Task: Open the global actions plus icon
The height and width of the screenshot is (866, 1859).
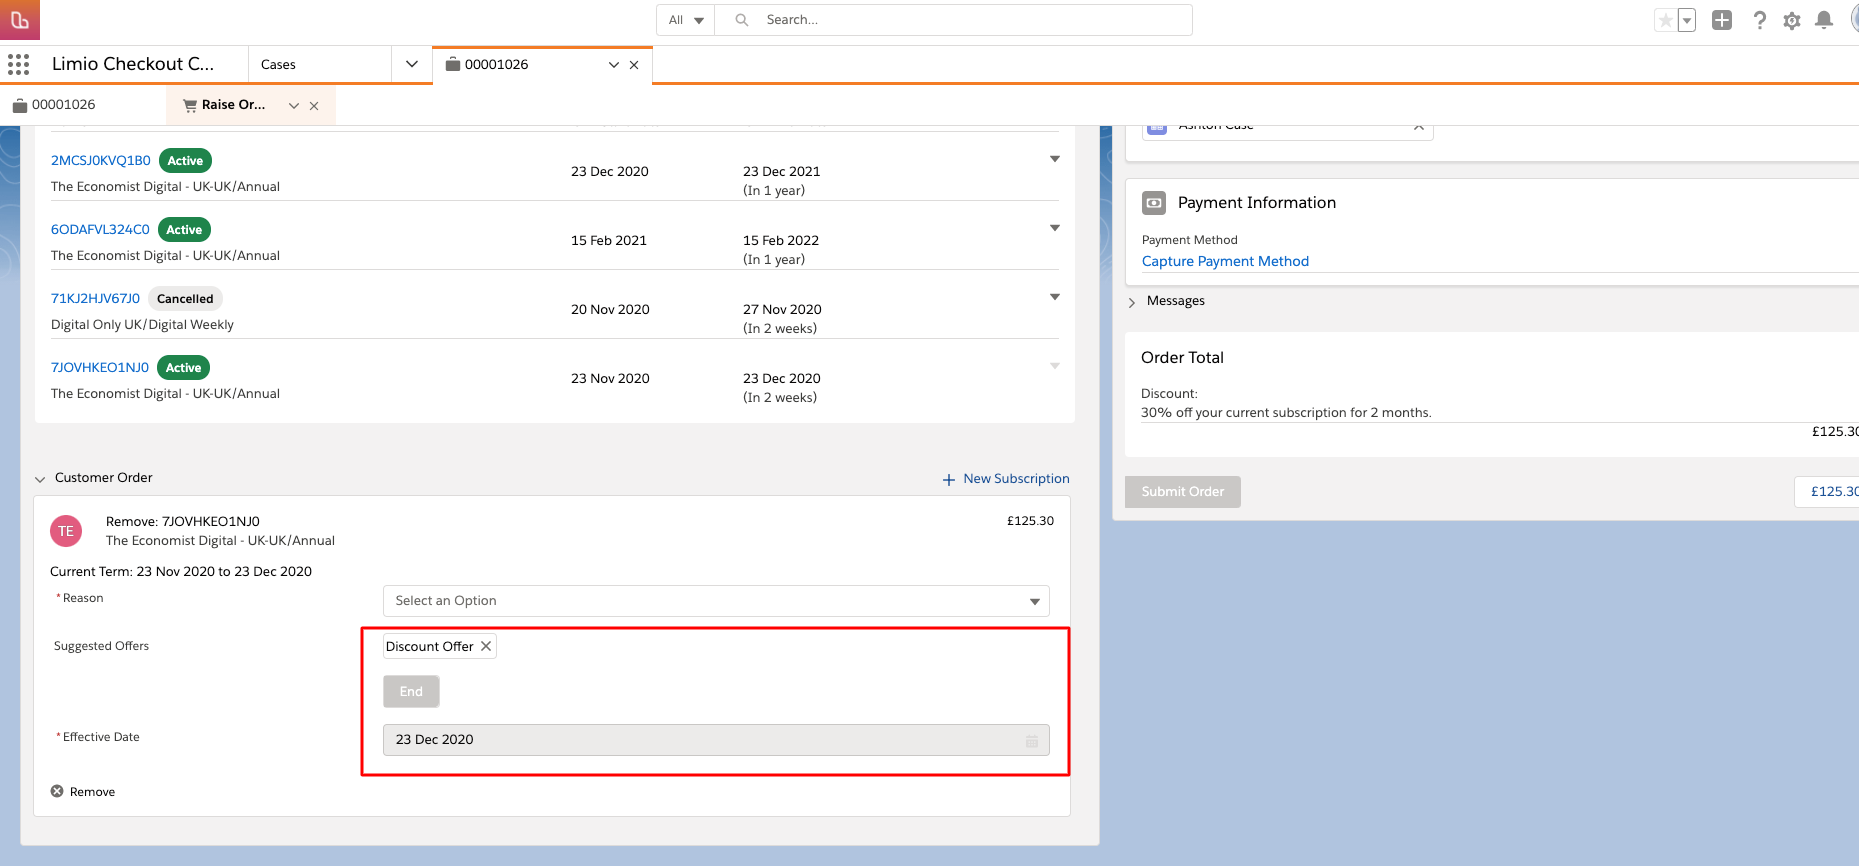Action: tap(1722, 20)
